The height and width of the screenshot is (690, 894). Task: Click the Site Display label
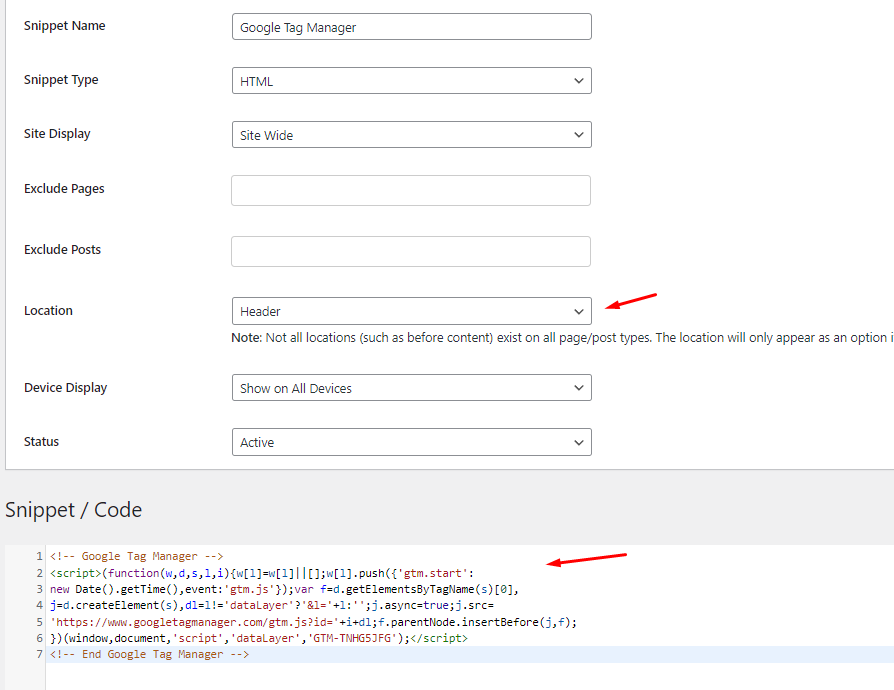57,133
